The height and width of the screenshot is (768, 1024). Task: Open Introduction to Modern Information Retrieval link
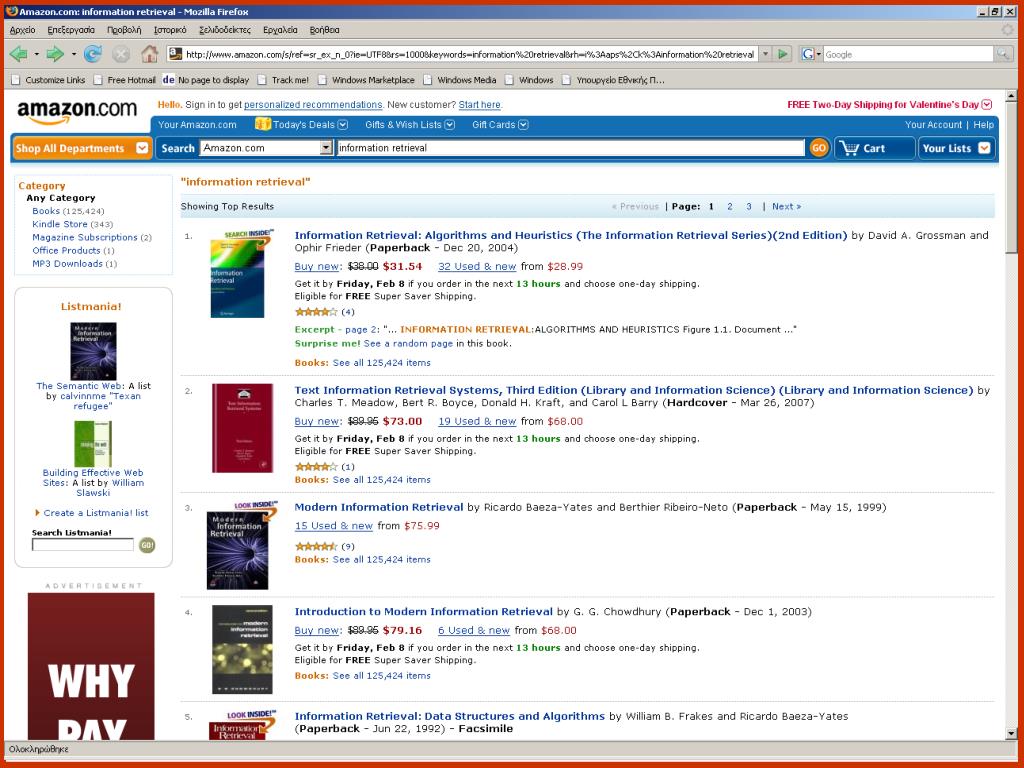tap(423, 611)
